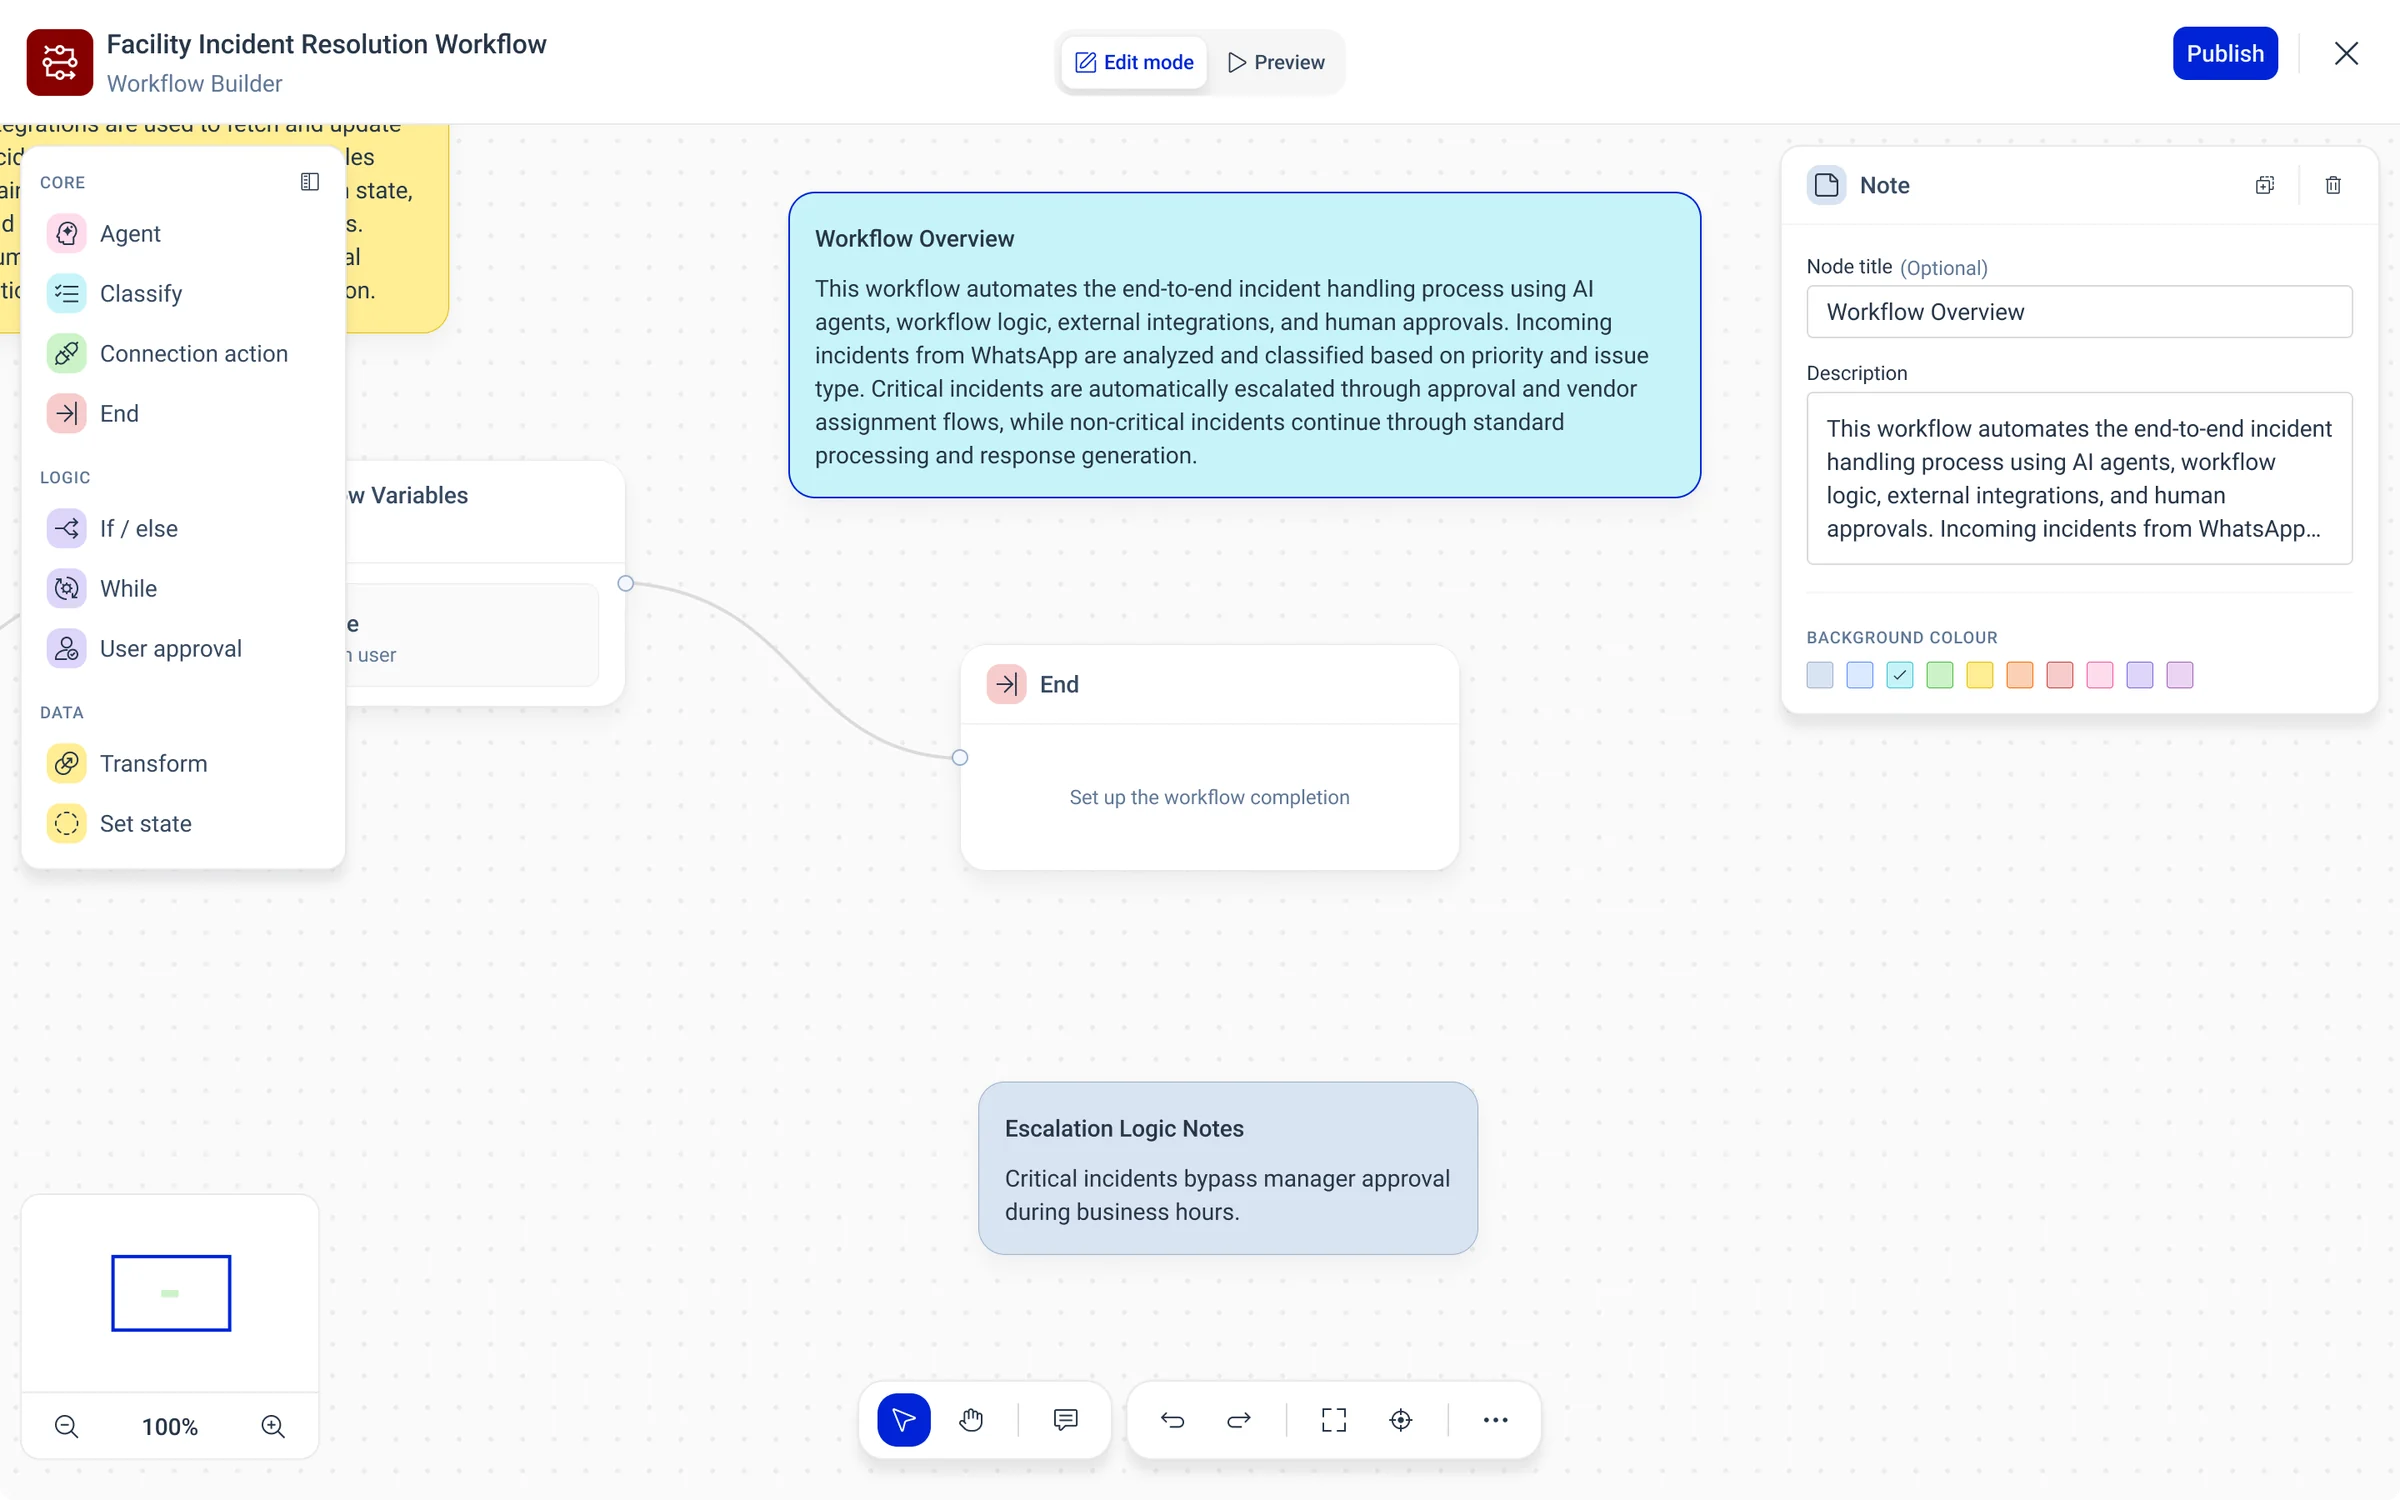Viewport: 2400px width, 1500px height.
Task: Add a Connection action node
Action: point(182,353)
